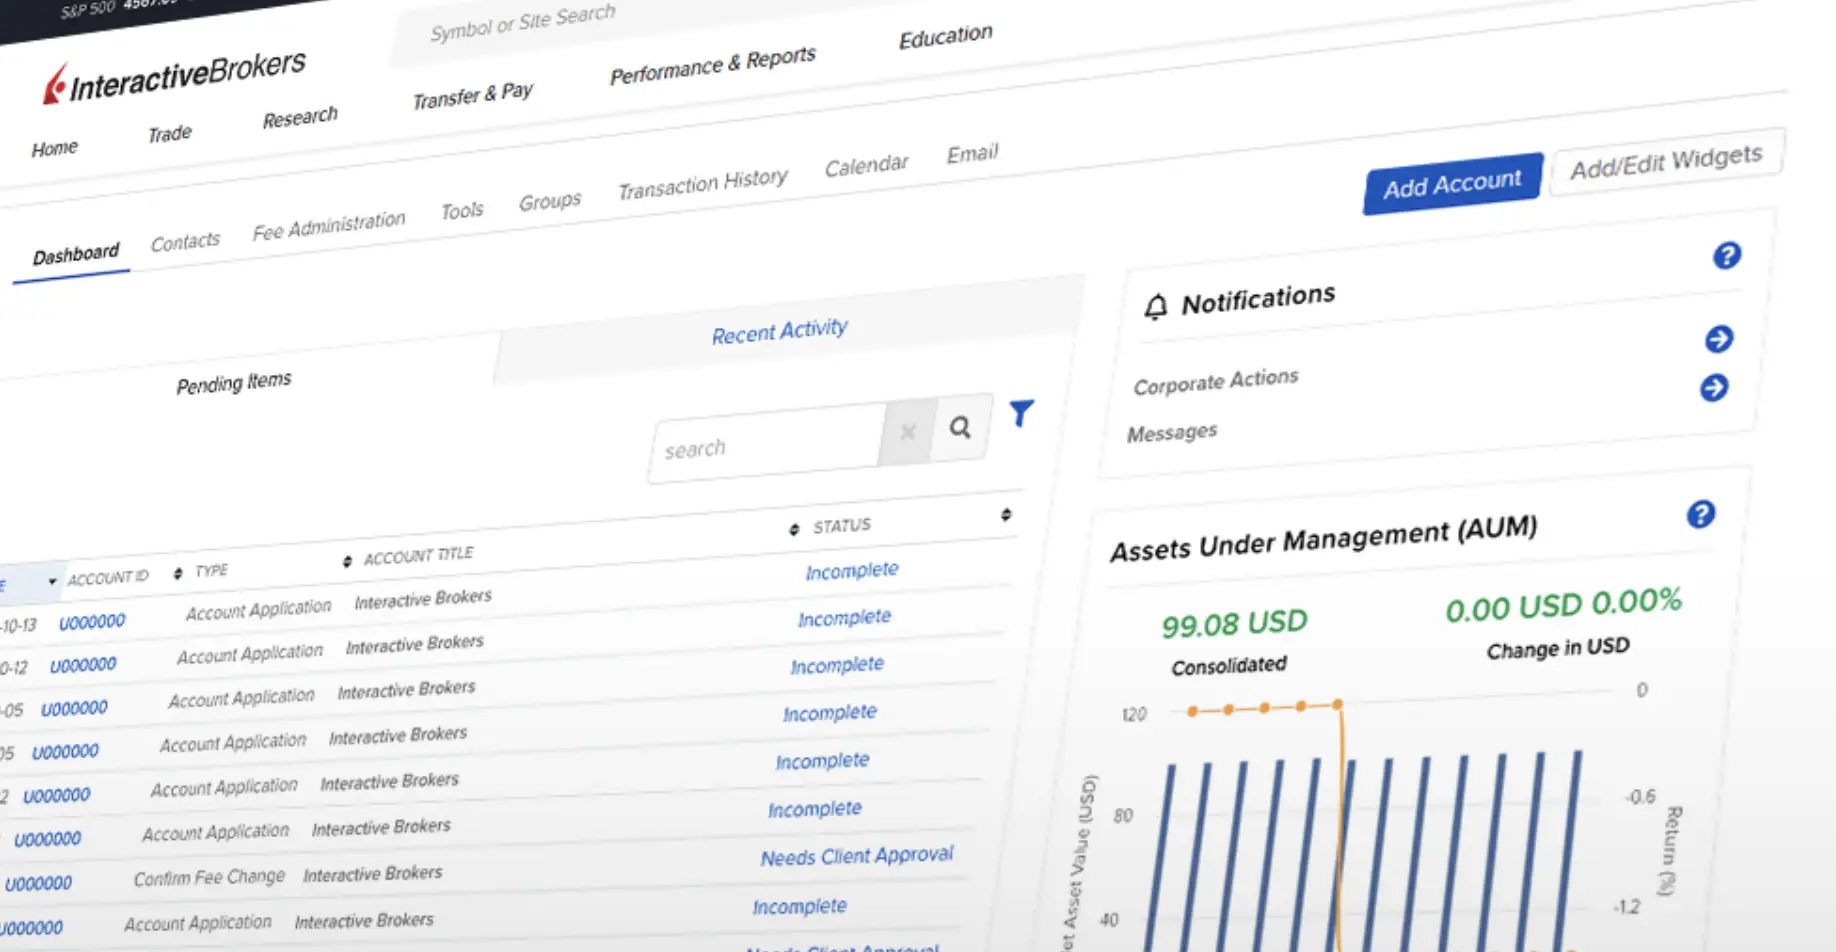Click the Notifications bell icon
This screenshot has height=952, width=1836.
click(x=1155, y=306)
